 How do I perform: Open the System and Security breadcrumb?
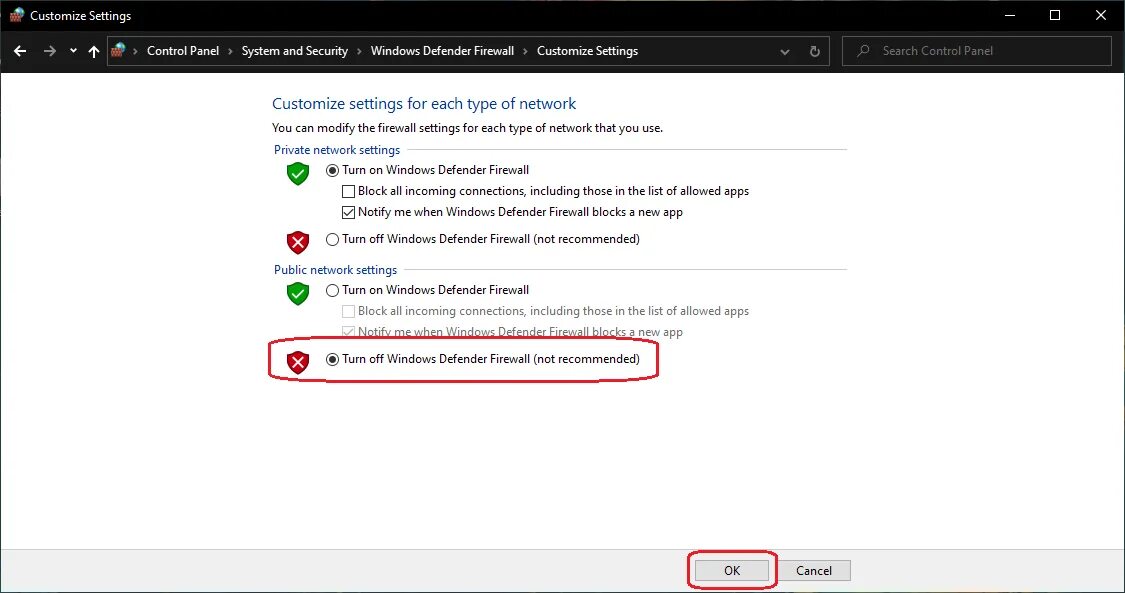(295, 51)
